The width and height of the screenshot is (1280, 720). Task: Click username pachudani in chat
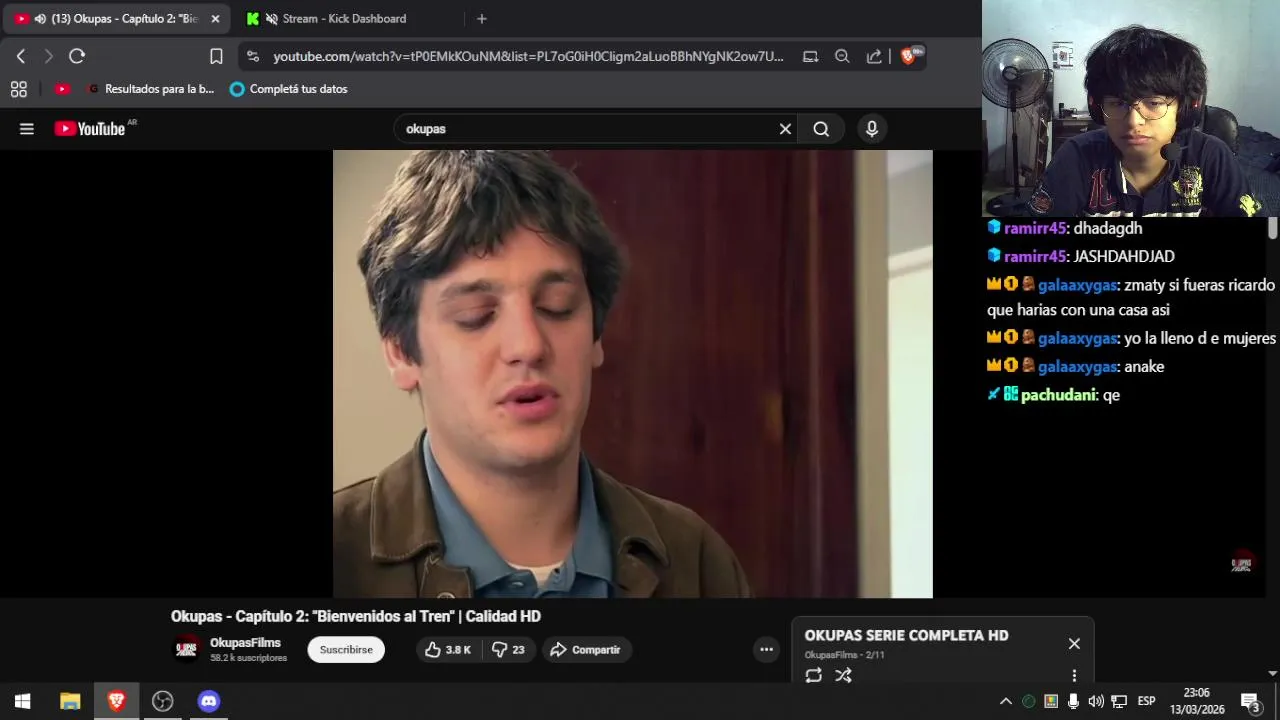point(1059,395)
